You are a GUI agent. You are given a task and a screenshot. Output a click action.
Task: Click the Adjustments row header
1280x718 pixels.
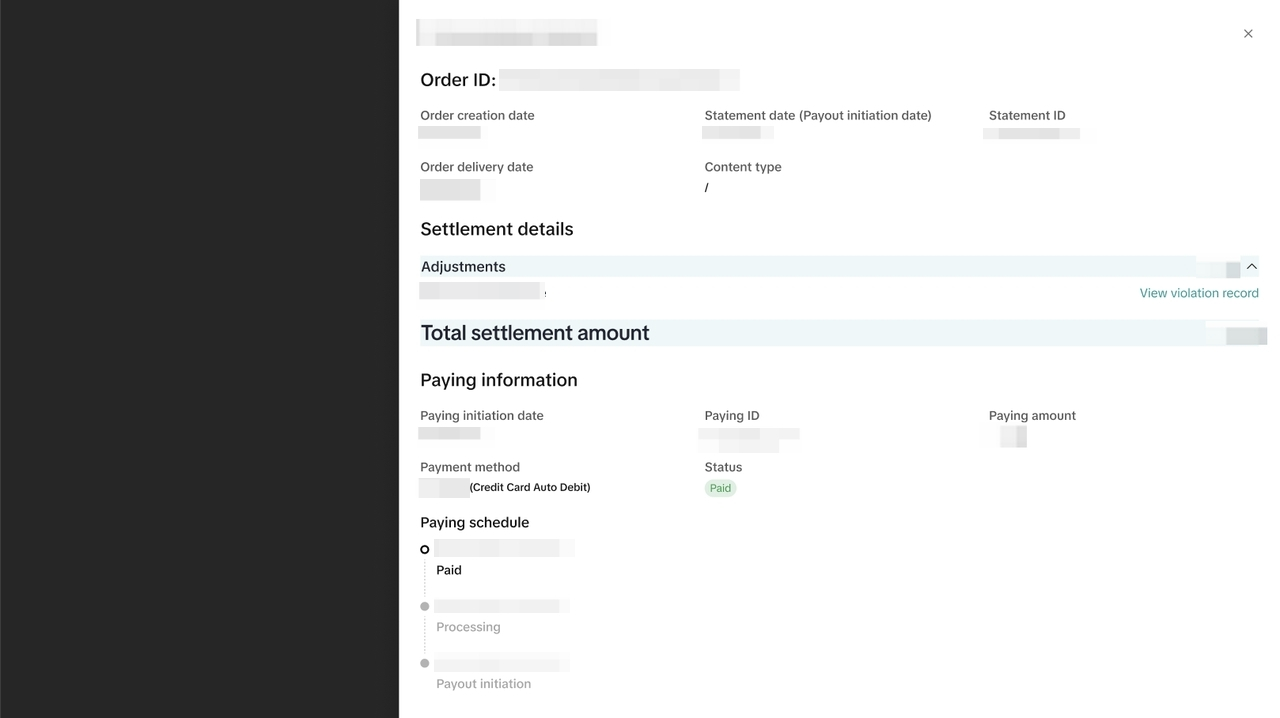tap(463, 267)
